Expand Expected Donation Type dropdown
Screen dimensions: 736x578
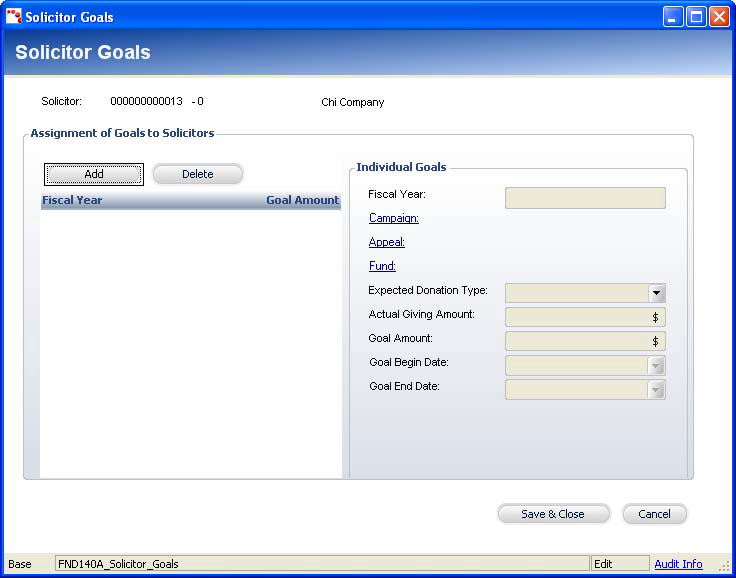[656, 293]
